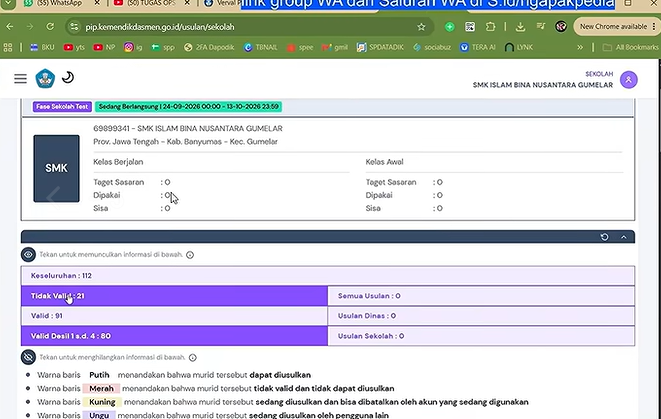
Task: Open the TBNAIL bookmark
Action: 261,47
